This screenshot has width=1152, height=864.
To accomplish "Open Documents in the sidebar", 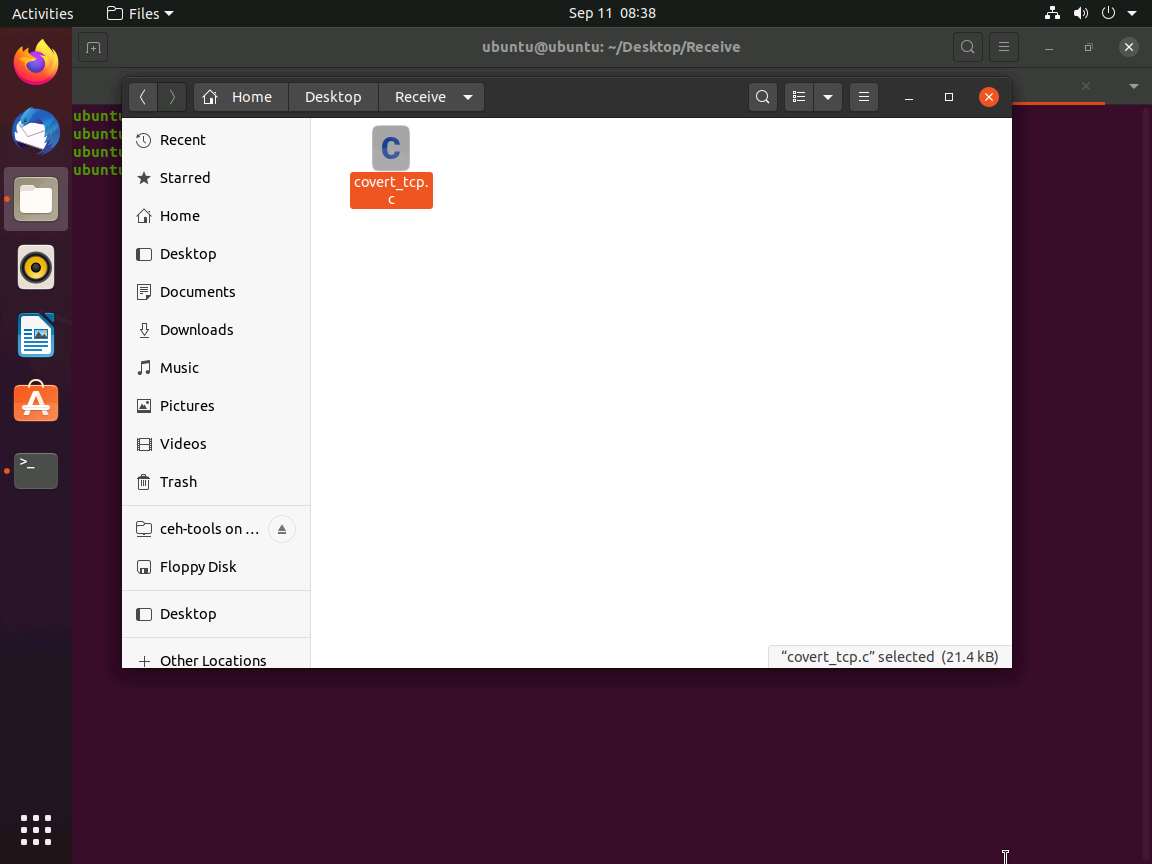I will 216,292.
